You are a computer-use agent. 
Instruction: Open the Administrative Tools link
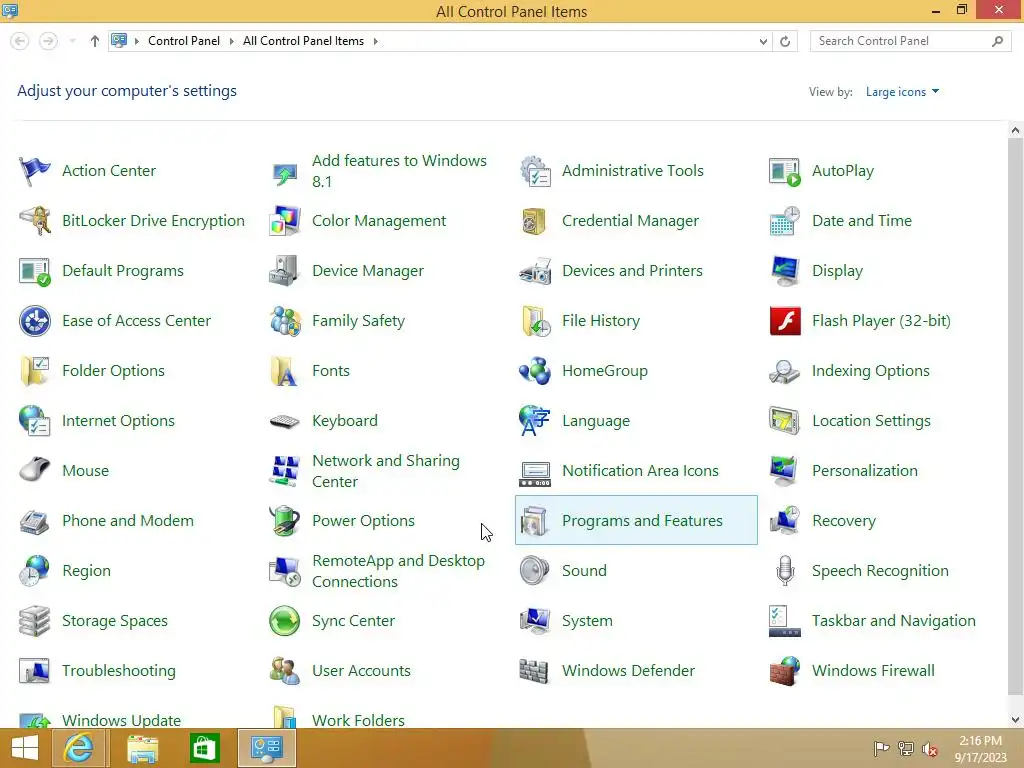pos(633,171)
